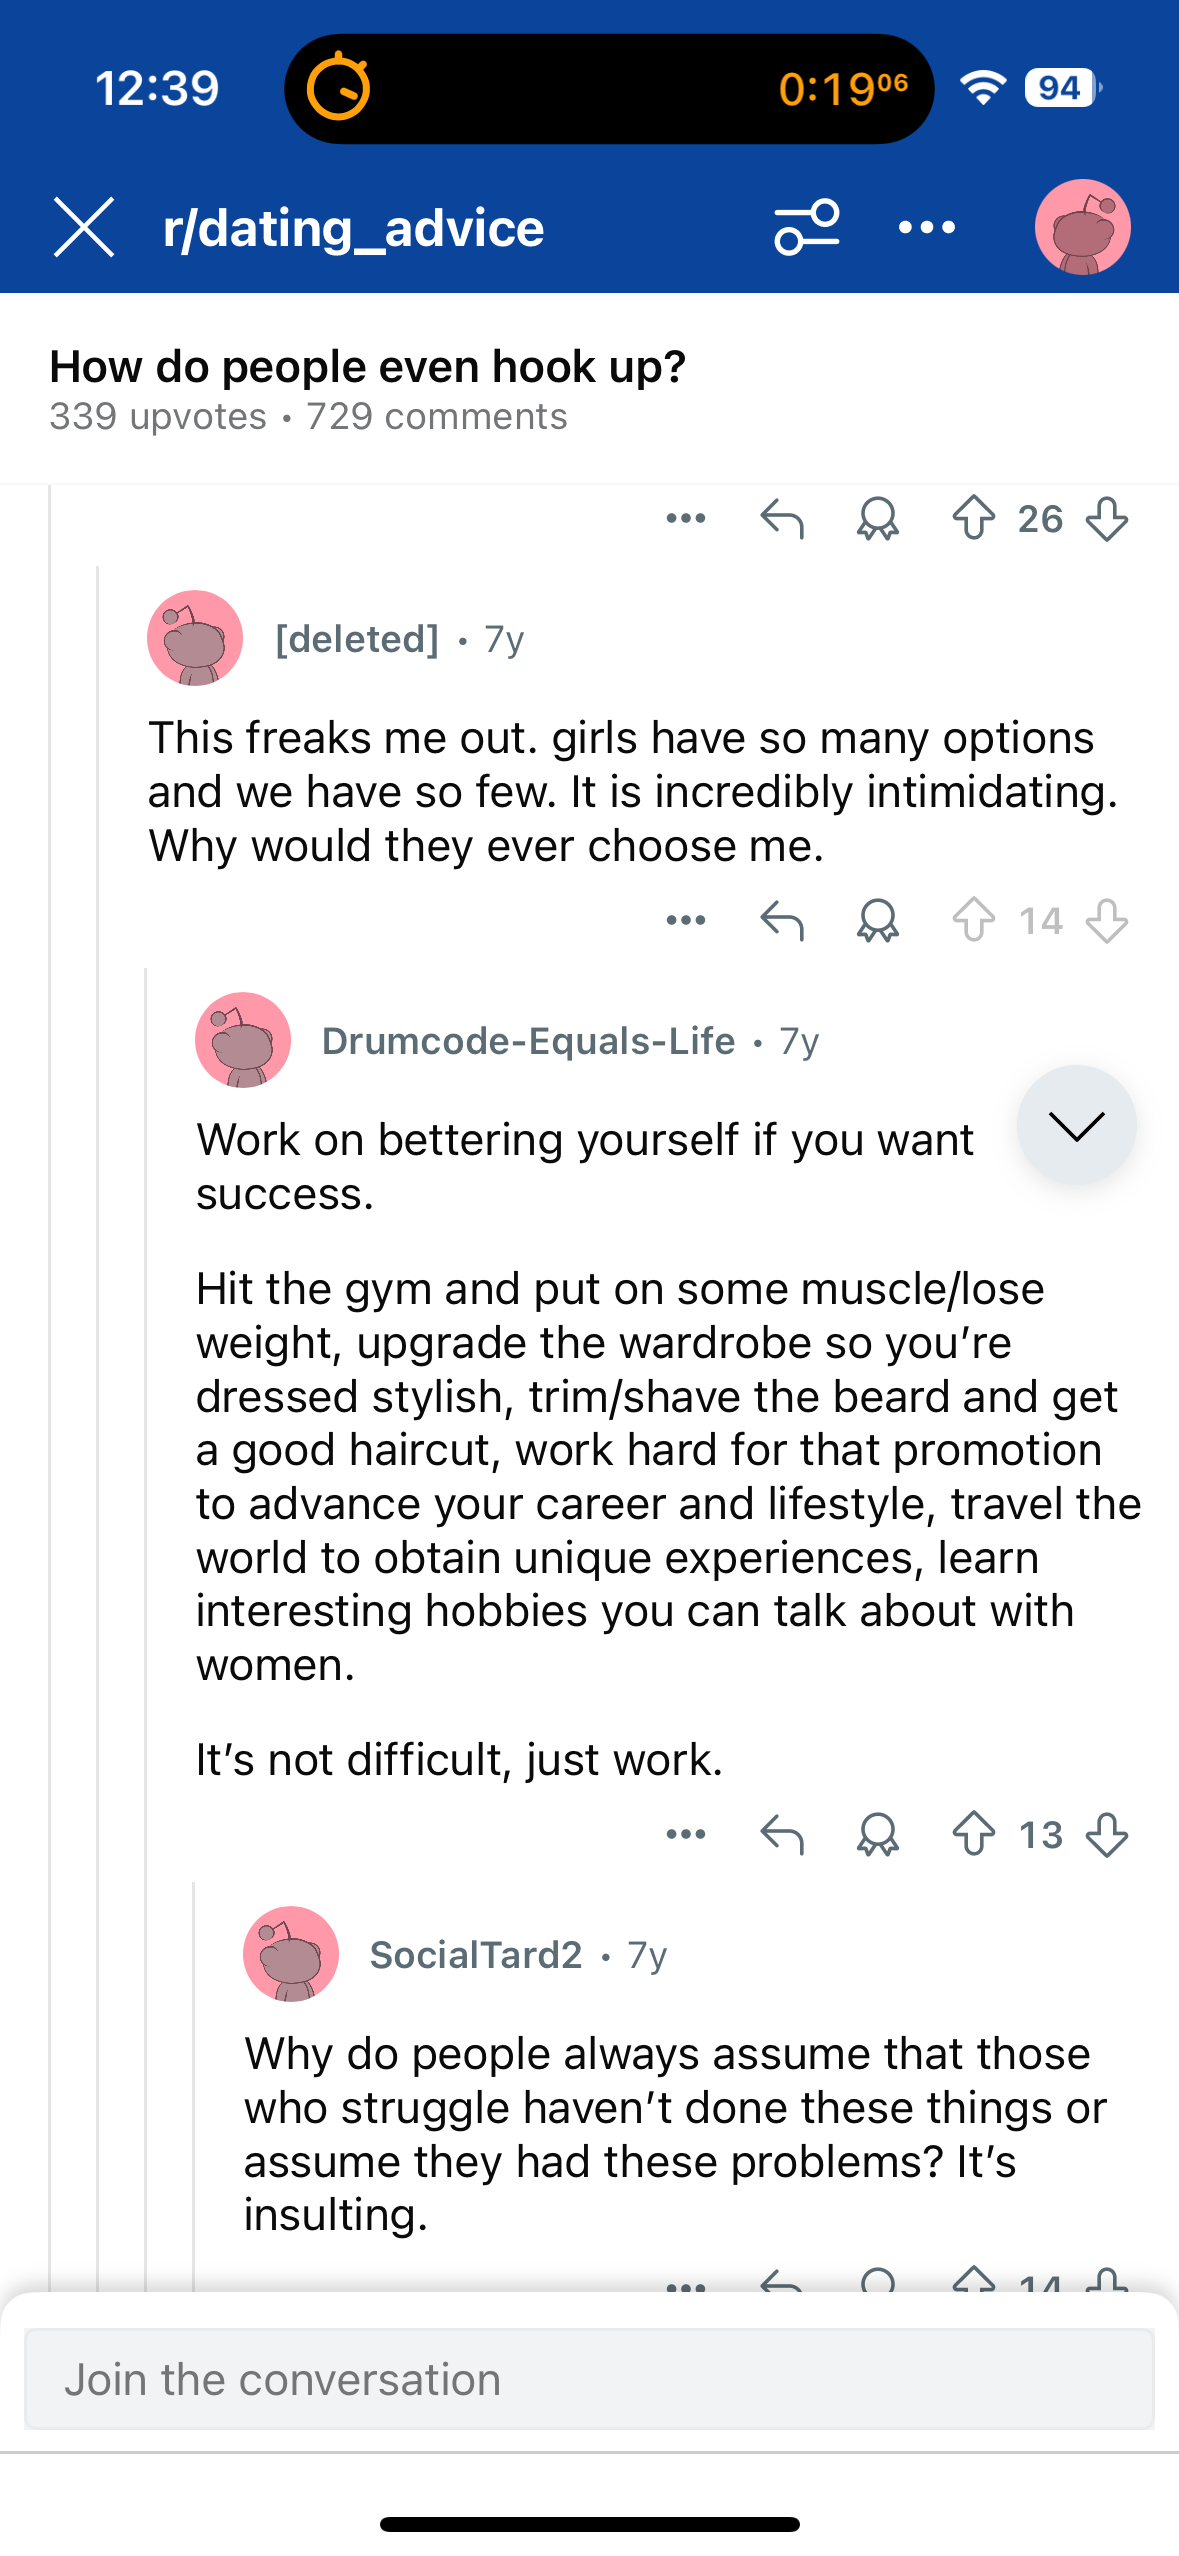Tap the timer icon in Dynamic Island
Screen dimensions: 1179x2556
coord(338,88)
